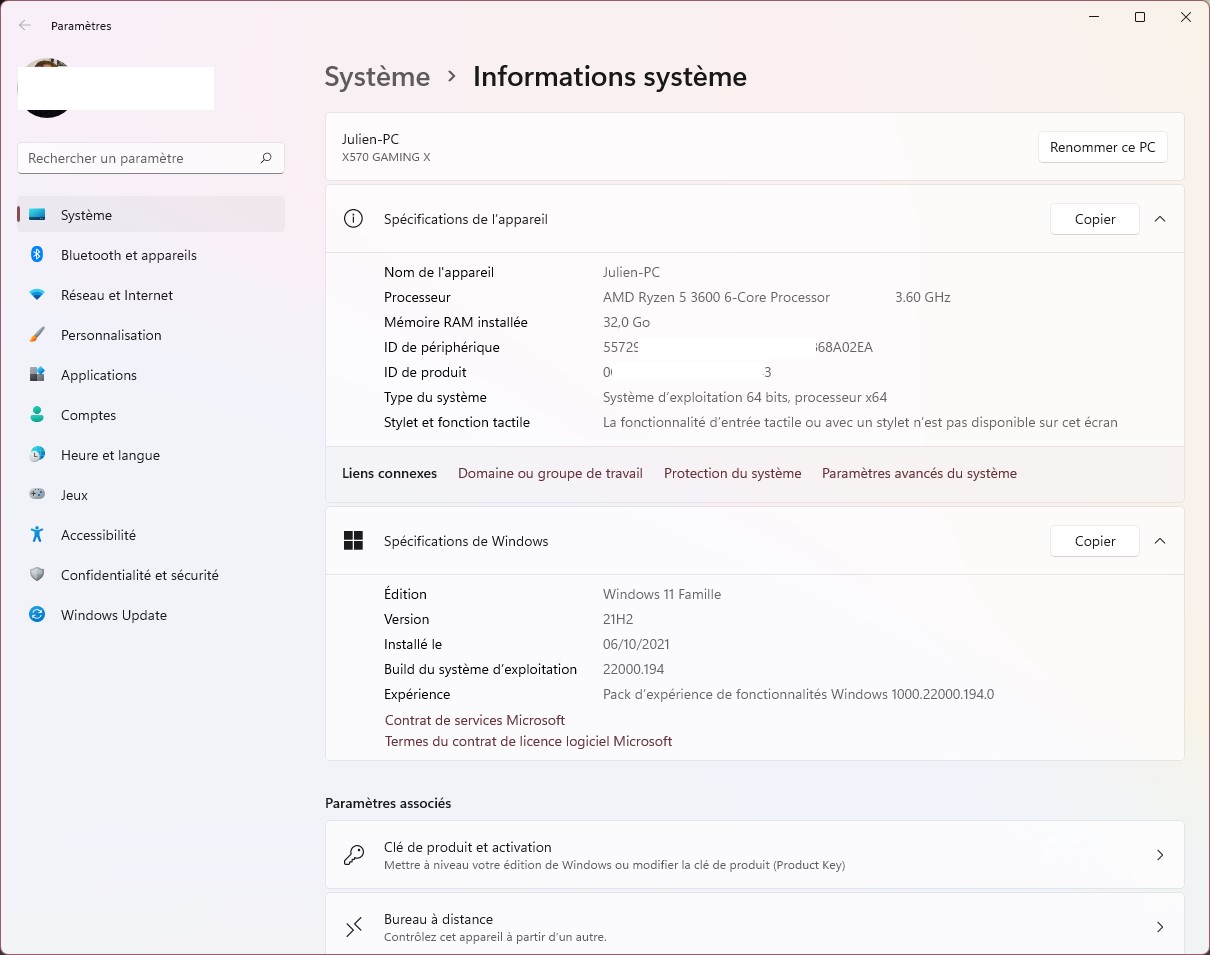Click the Julien-PC device name value
Viewport: 1210px width, 955px height.
631,272
